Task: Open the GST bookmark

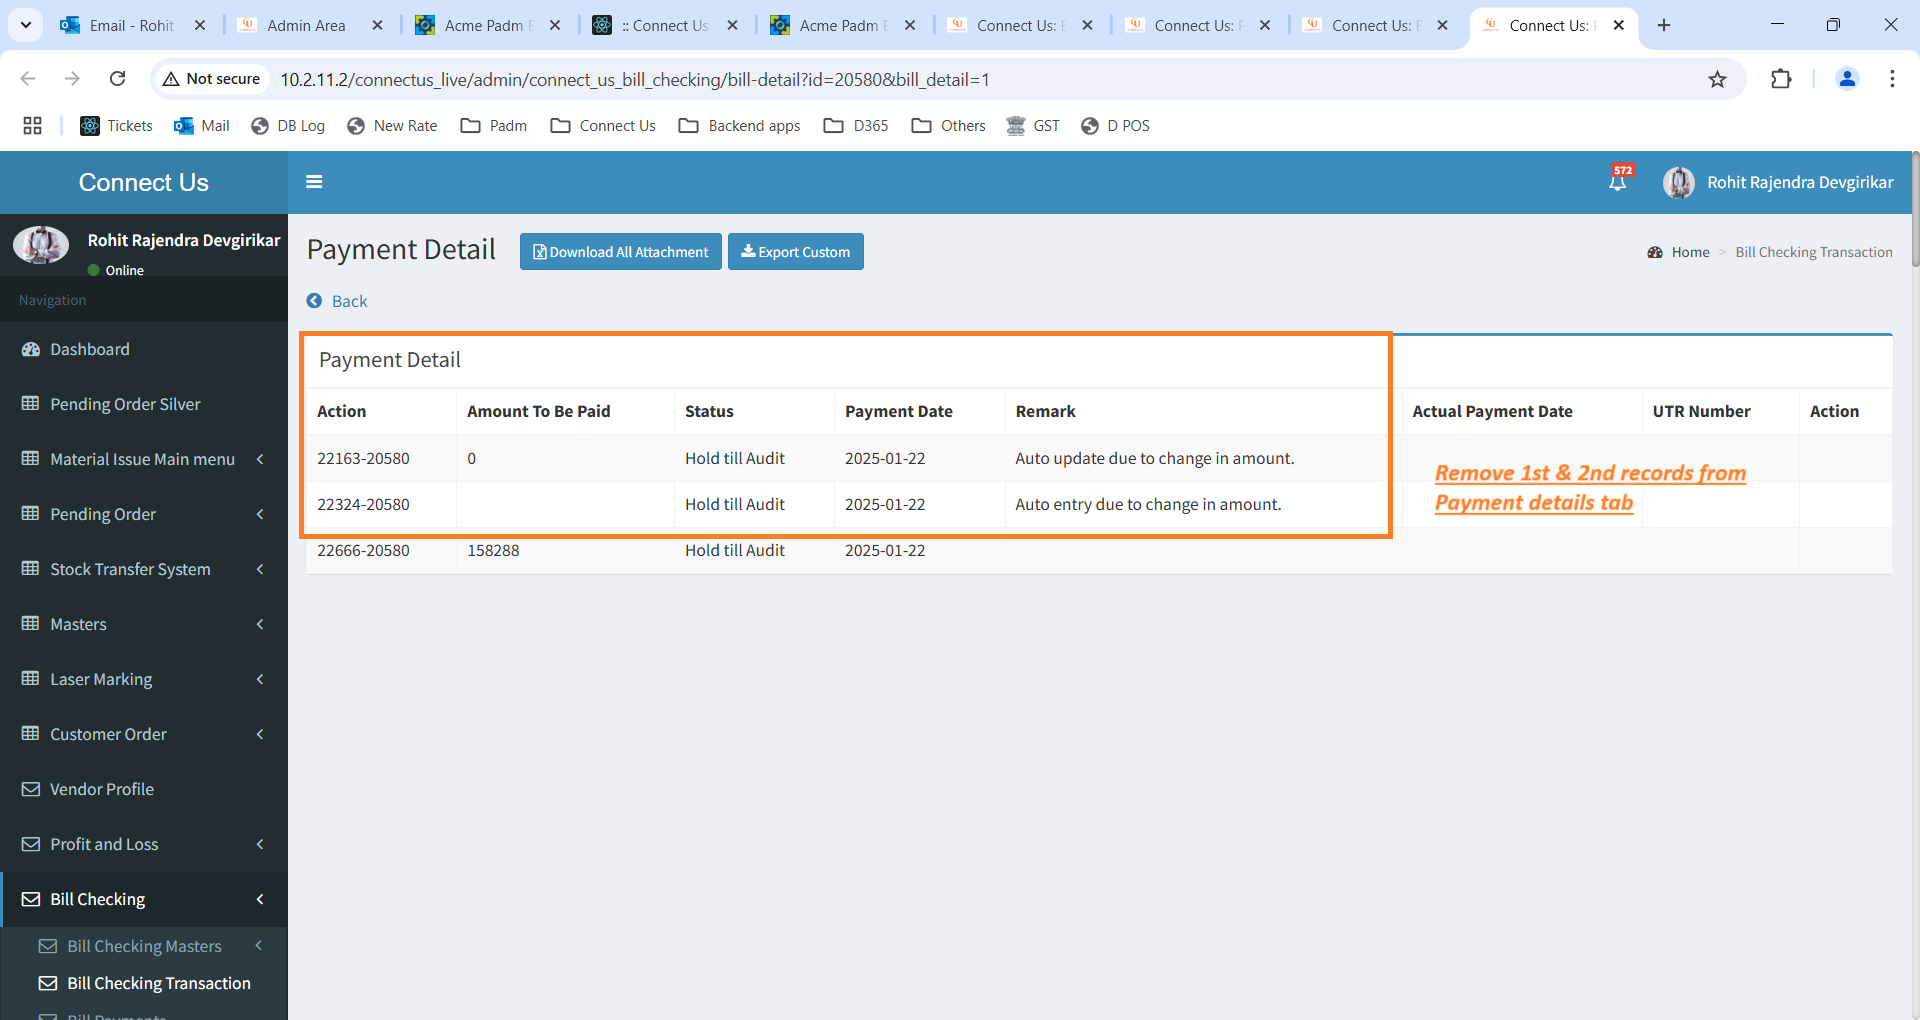Action: click(1033, 125)
